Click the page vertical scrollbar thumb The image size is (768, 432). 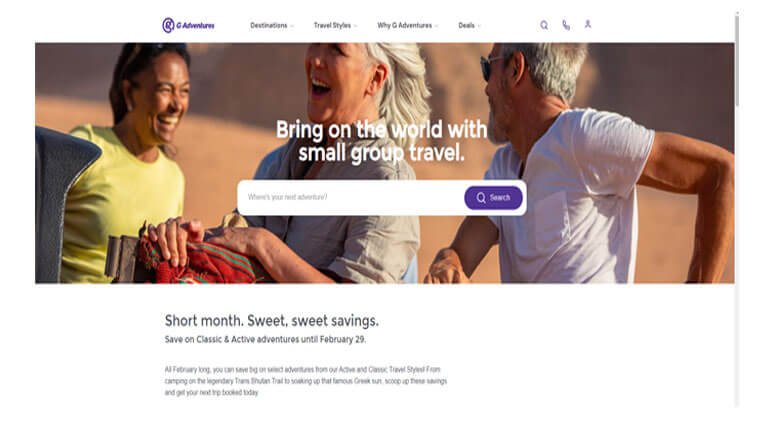coord(737,59)
